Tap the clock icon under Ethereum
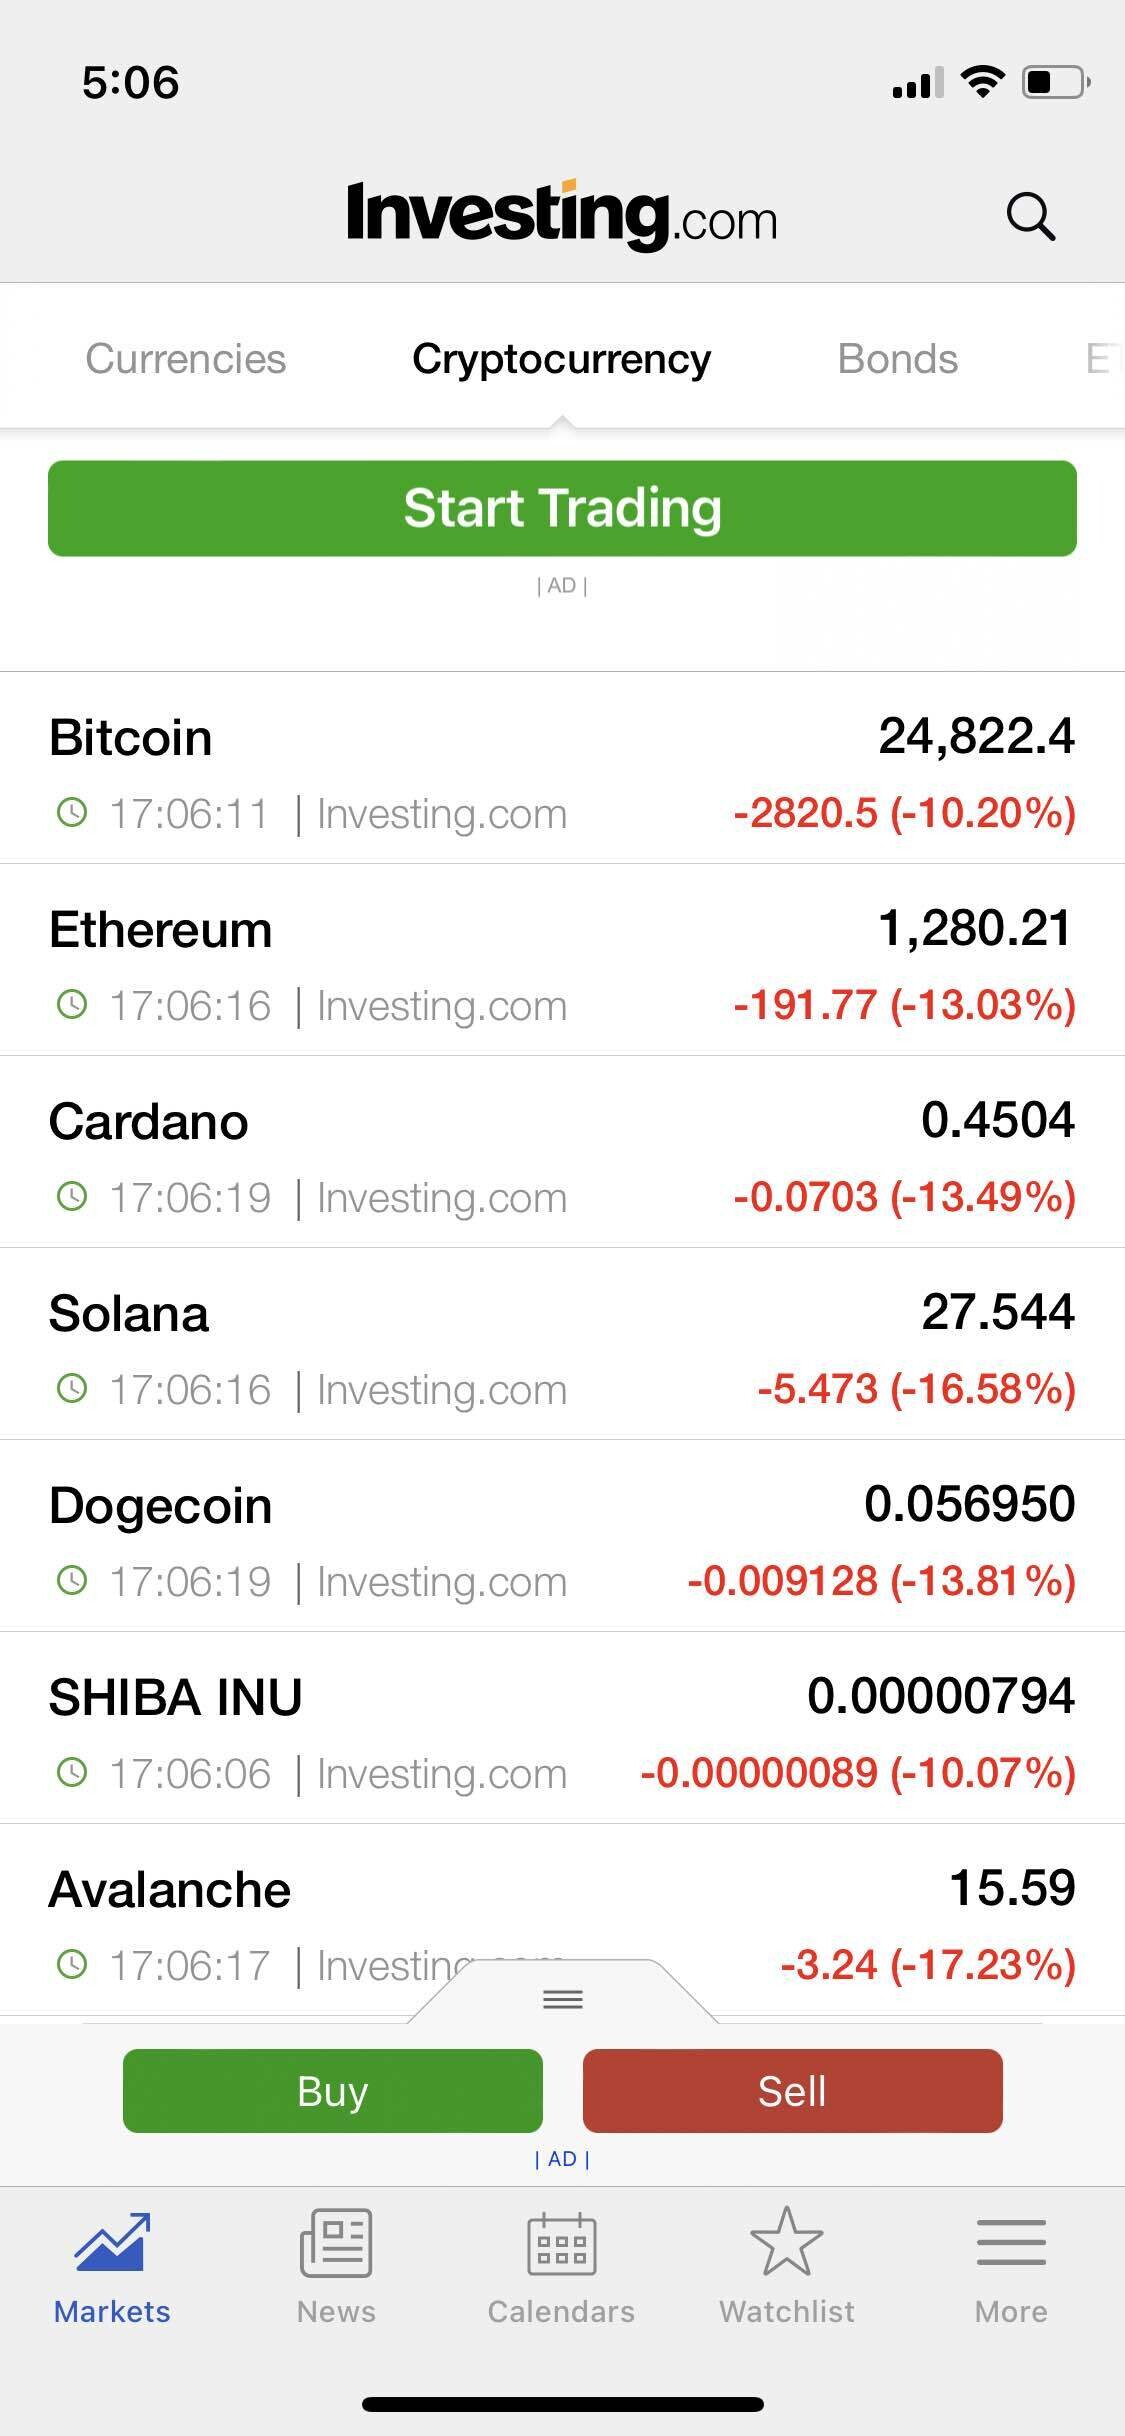1125x2436 pixels. click(72, 1004)
